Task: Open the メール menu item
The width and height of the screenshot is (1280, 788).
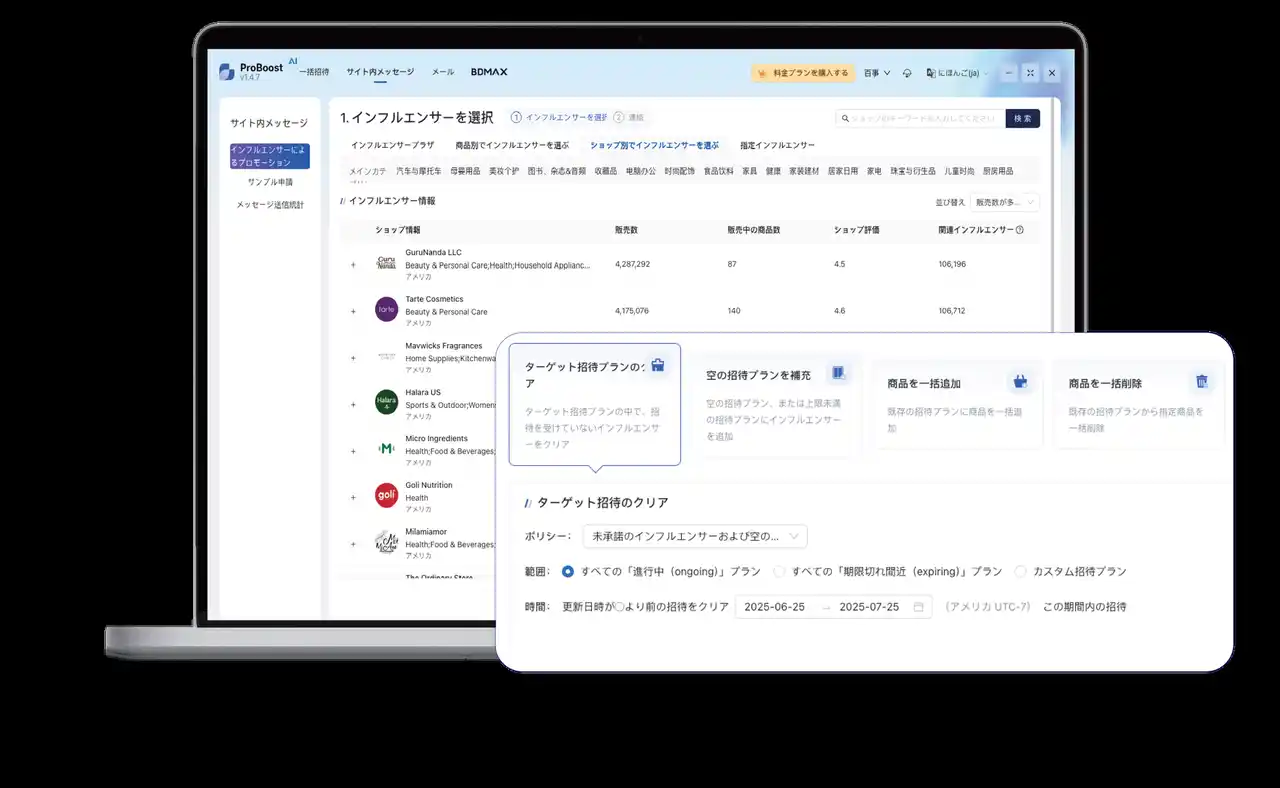Action: [x=442, y=72]
